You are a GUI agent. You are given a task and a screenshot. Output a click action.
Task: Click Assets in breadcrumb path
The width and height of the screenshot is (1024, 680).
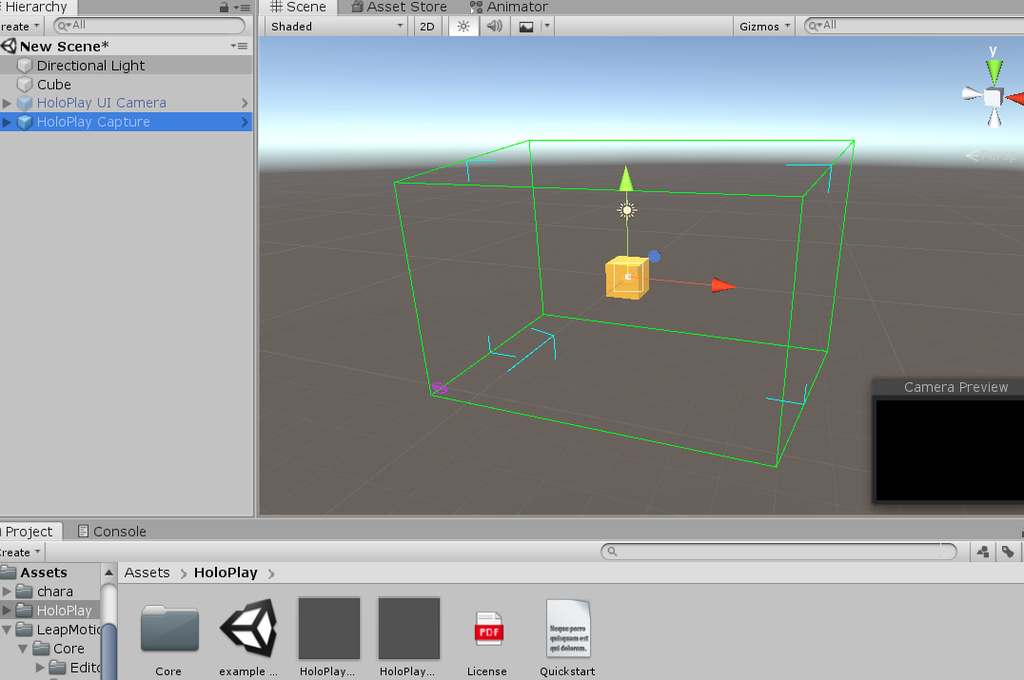pos(147,573)
